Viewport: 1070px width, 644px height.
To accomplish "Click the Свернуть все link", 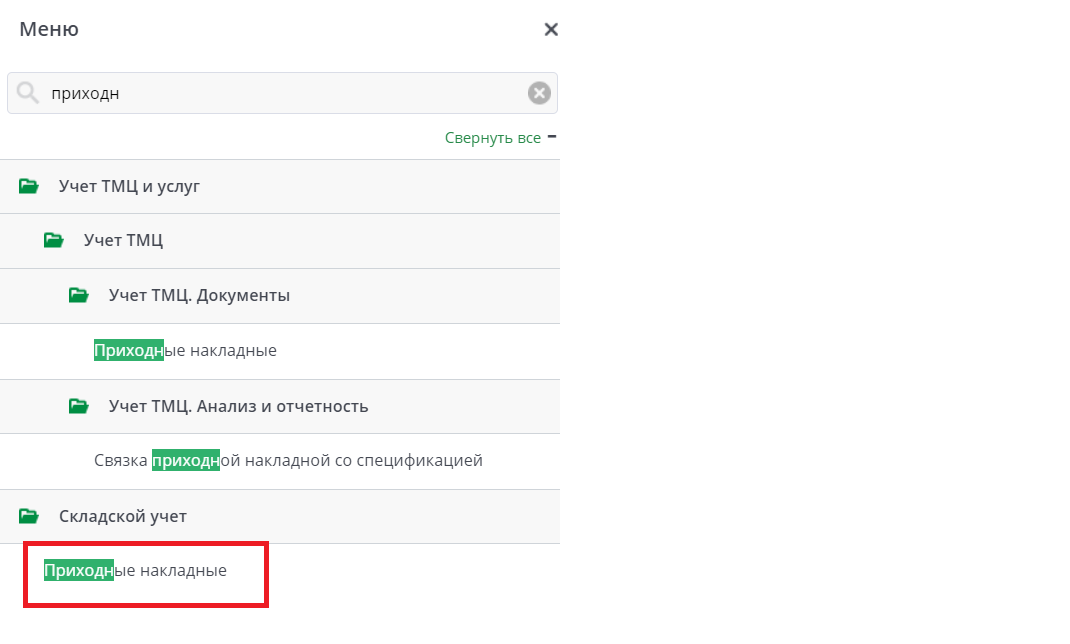I will tap(492, 138).
